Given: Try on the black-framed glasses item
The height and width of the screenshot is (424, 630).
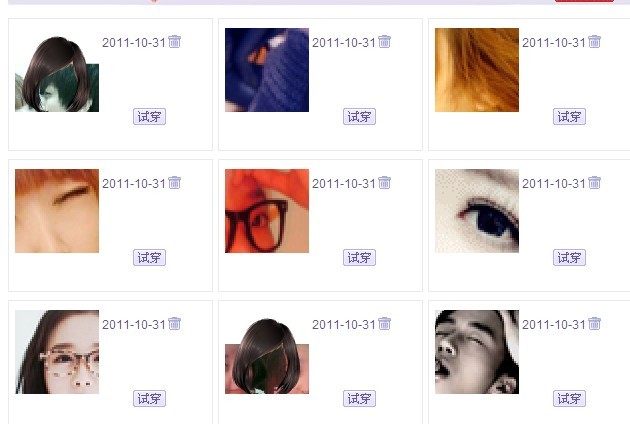Looking at the screenshot, I should pyautogui.click(x=359, y=258).
